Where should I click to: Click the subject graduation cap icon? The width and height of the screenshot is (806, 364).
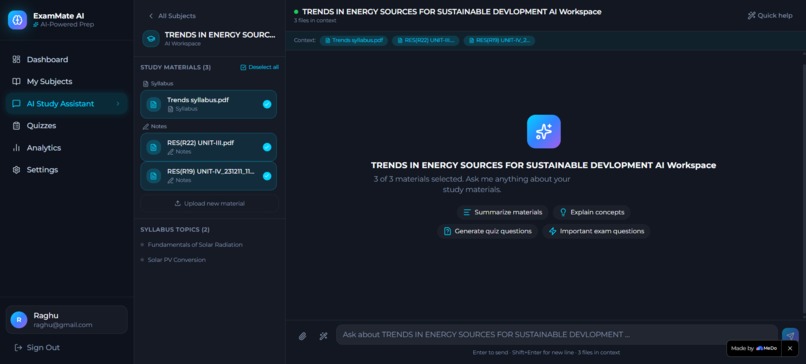[151, 39]
